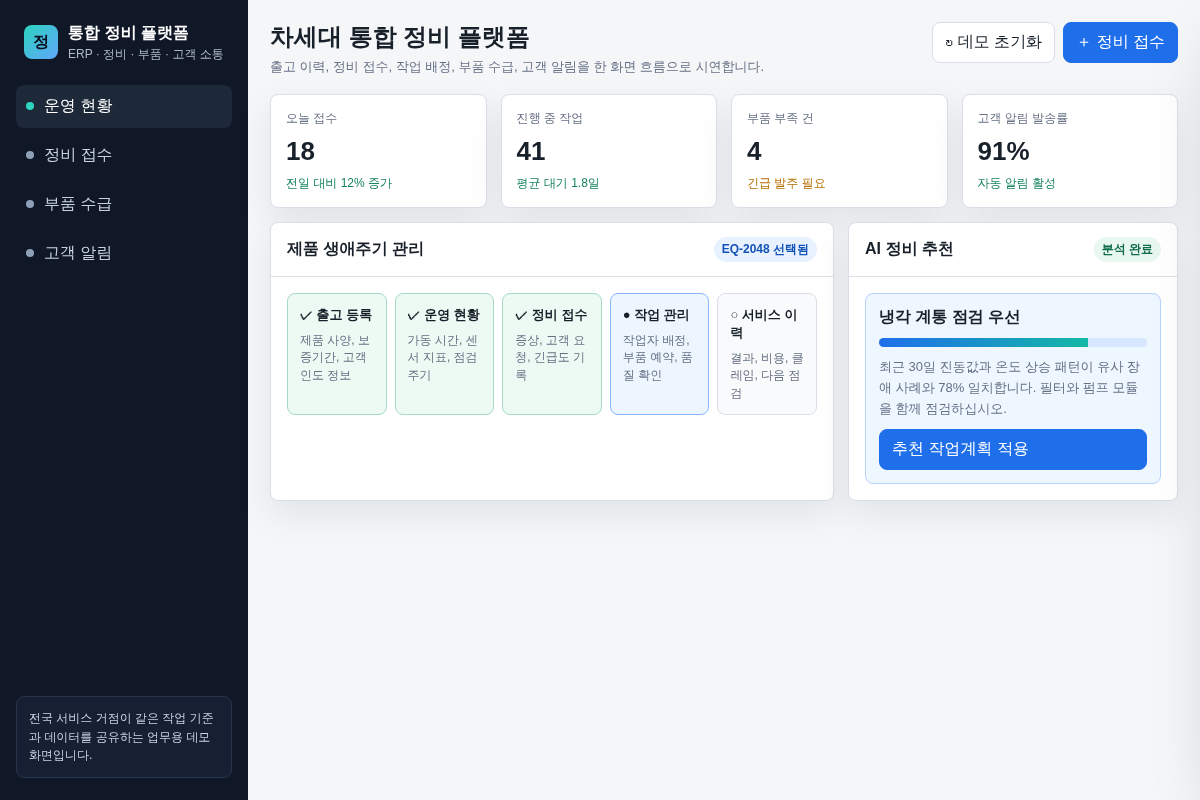Image resolution: width=1200 pixels, height=800 pixels.
Task: Select 부품 수급 sidebar item
Action: click(124, 204)
